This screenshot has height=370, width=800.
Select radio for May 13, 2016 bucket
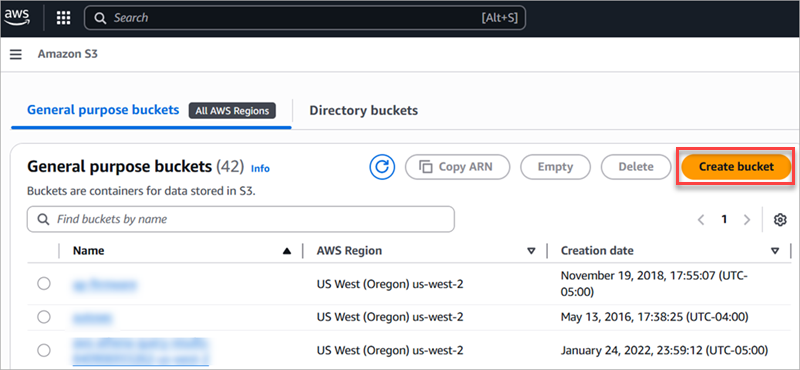pyautogui.click(x=44, y=317)
